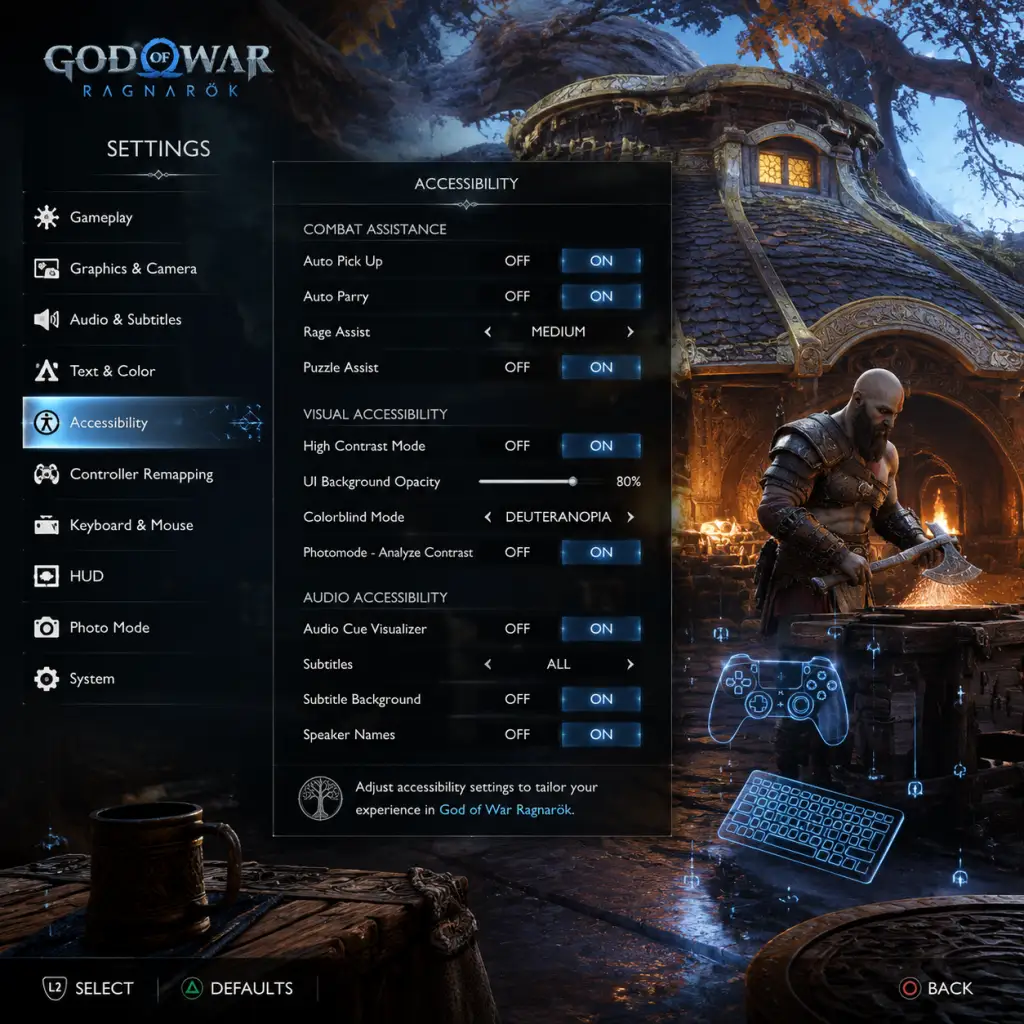Image resolution: width=1024 pixels, height=1024 pixels.
Task: Click the UI Background Opacity slider handle
Action: click(573, 481)
